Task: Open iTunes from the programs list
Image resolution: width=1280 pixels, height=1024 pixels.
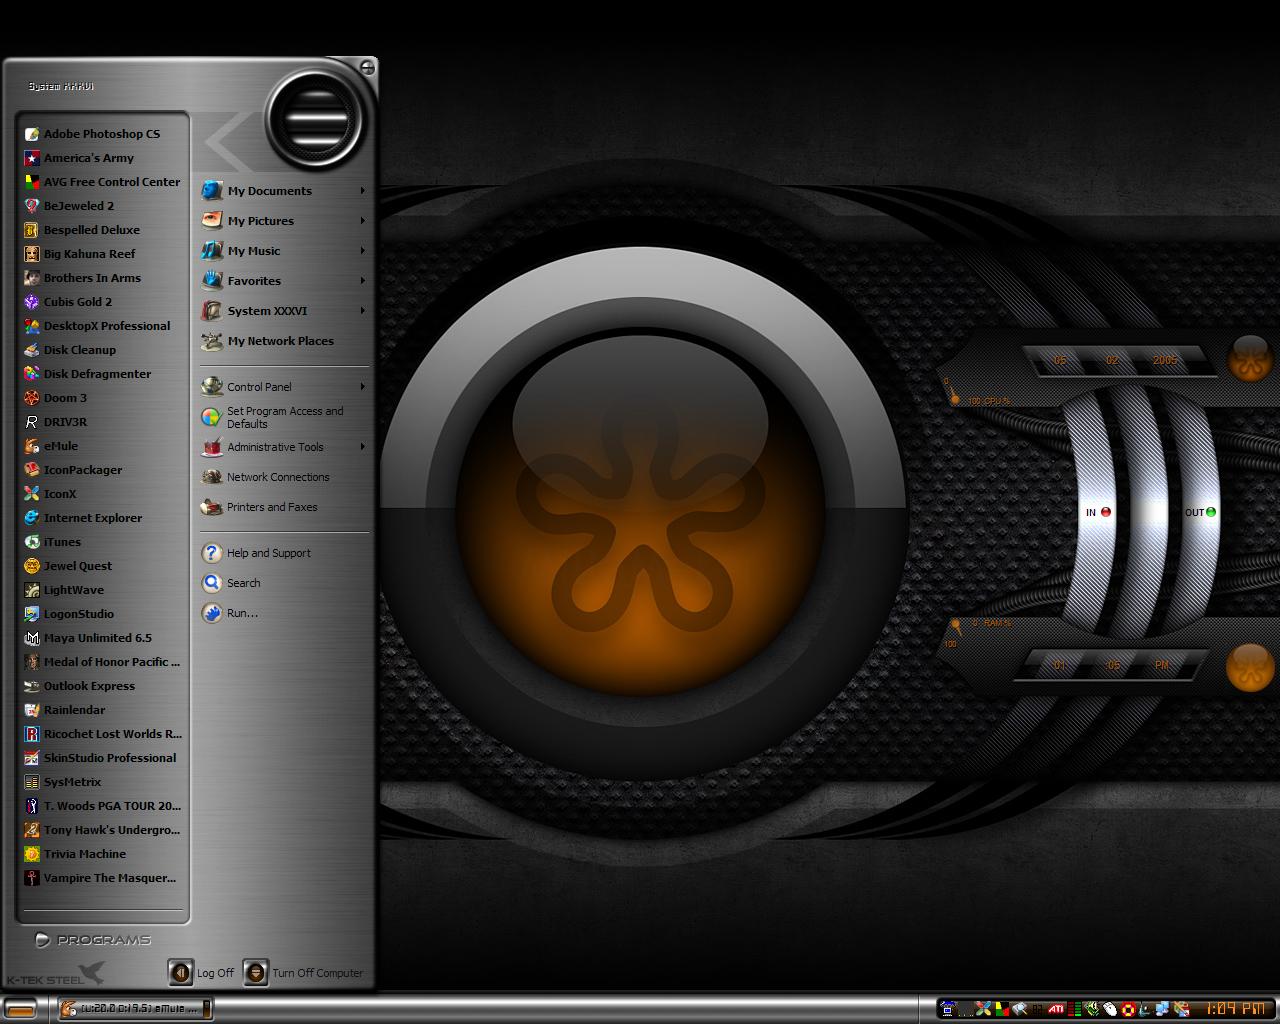Action: click(x=62, y=542)
